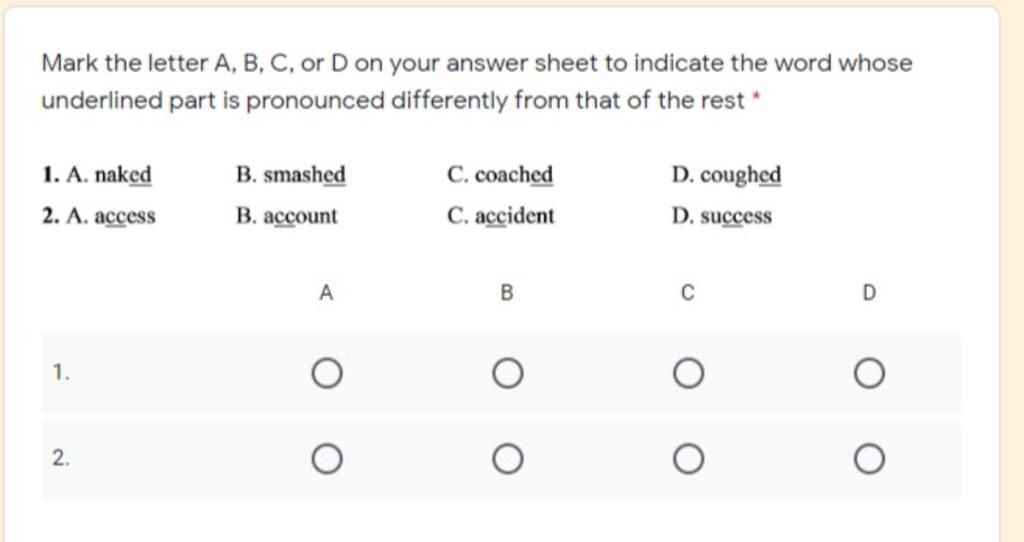
Task: Select option A for question 2
Action: click(326, 460)
